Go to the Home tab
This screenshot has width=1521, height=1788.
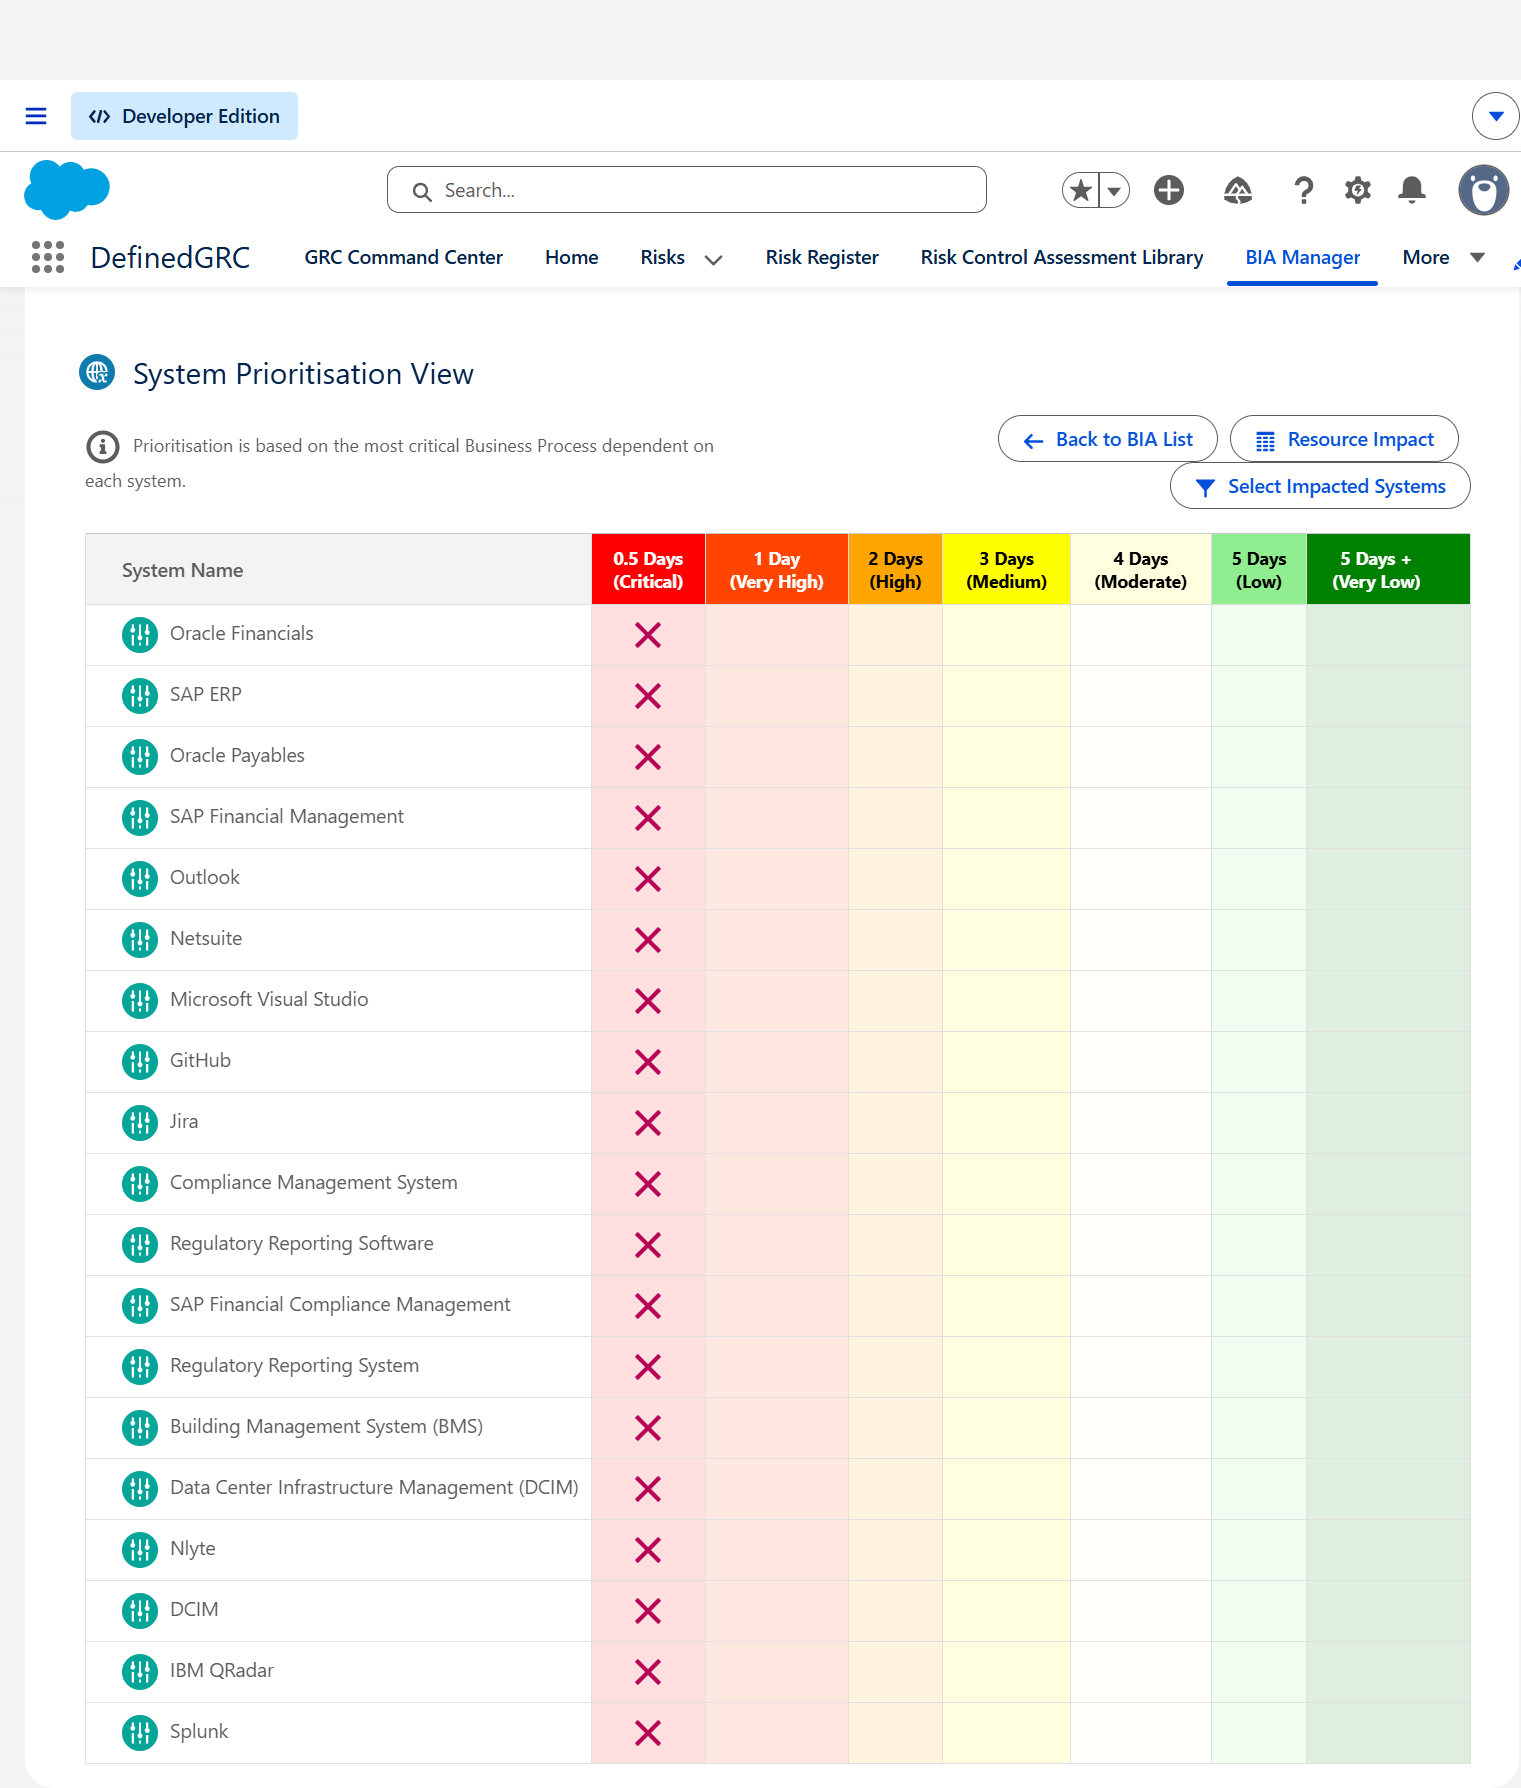pyautogui.click(x=572, y=257)
